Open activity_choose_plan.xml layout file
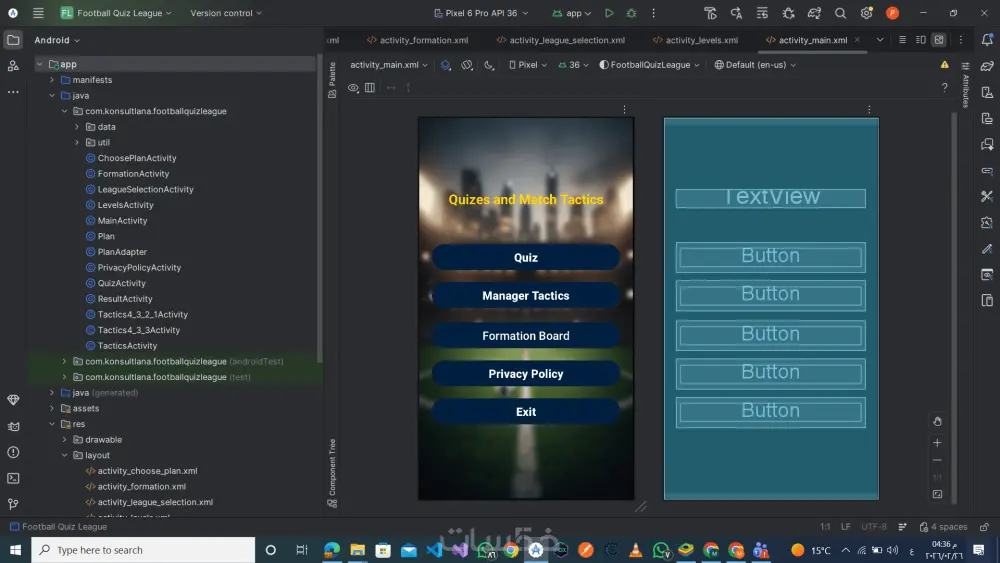 (x=147, y=471)
